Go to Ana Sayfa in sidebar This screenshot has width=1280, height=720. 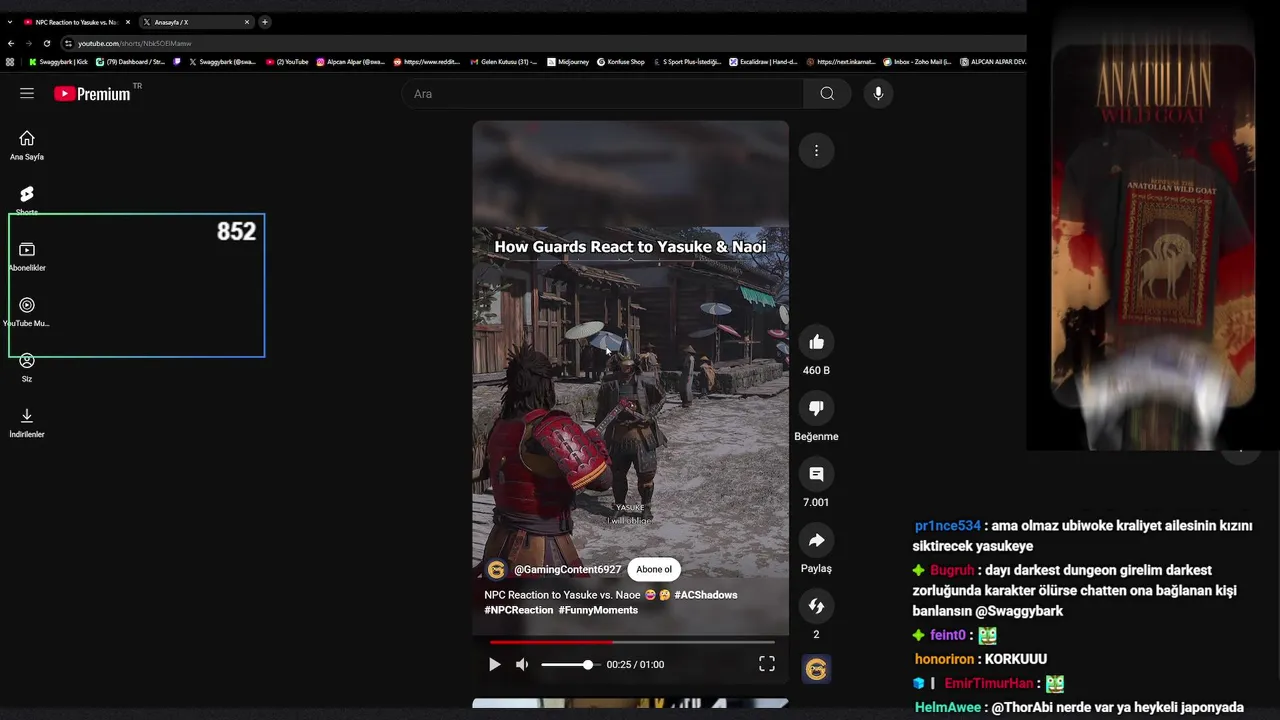point(27,145)
